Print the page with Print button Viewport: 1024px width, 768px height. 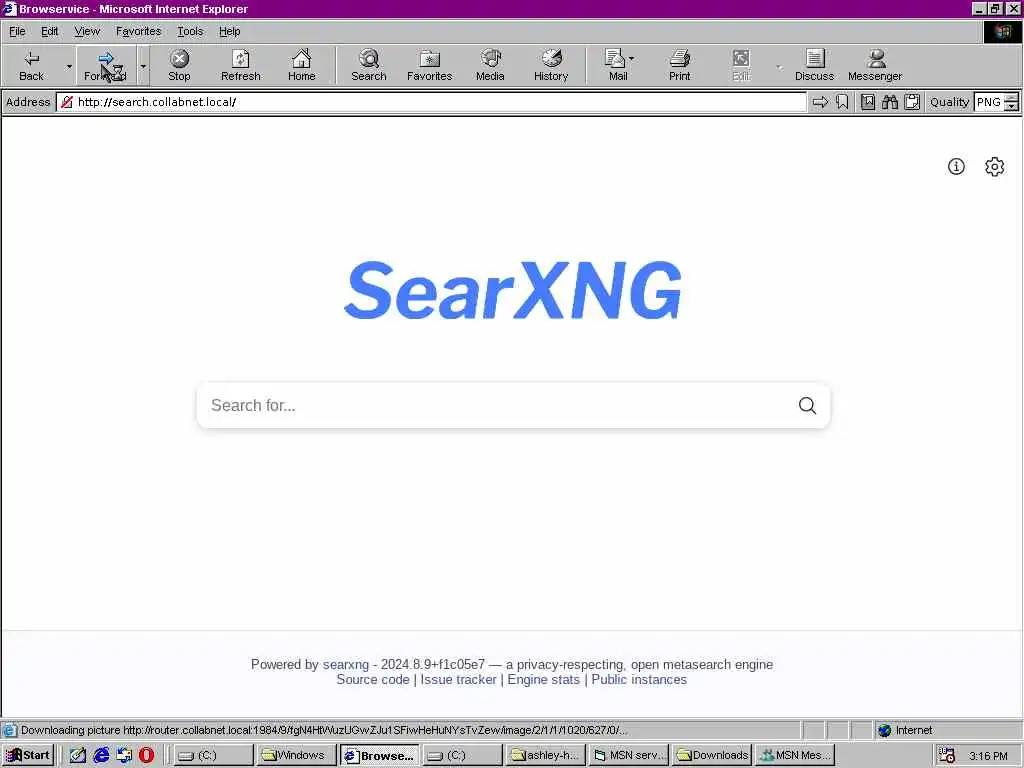679,65
